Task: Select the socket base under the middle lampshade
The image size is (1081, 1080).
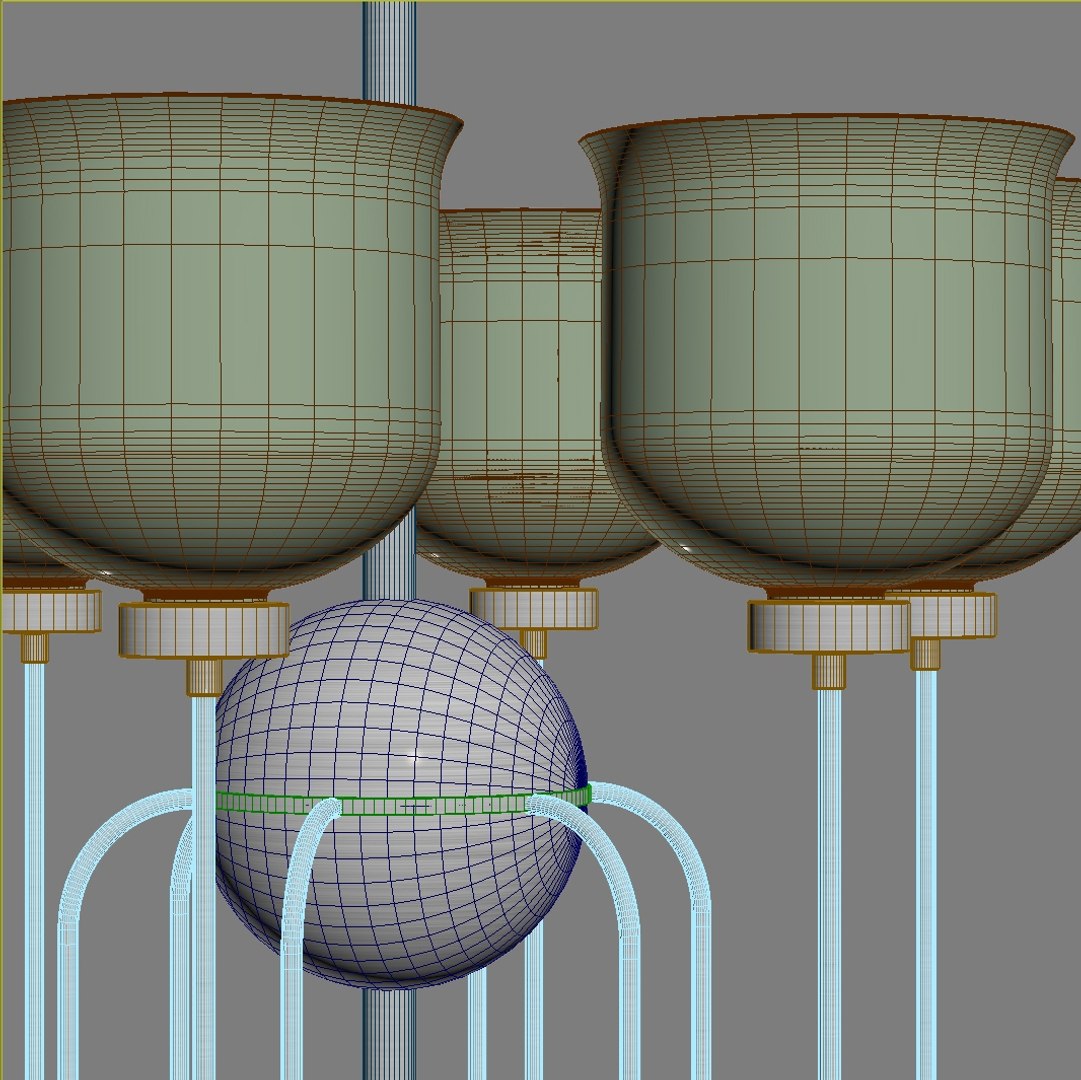Action: pyautogui.click(x=534, y=608)
